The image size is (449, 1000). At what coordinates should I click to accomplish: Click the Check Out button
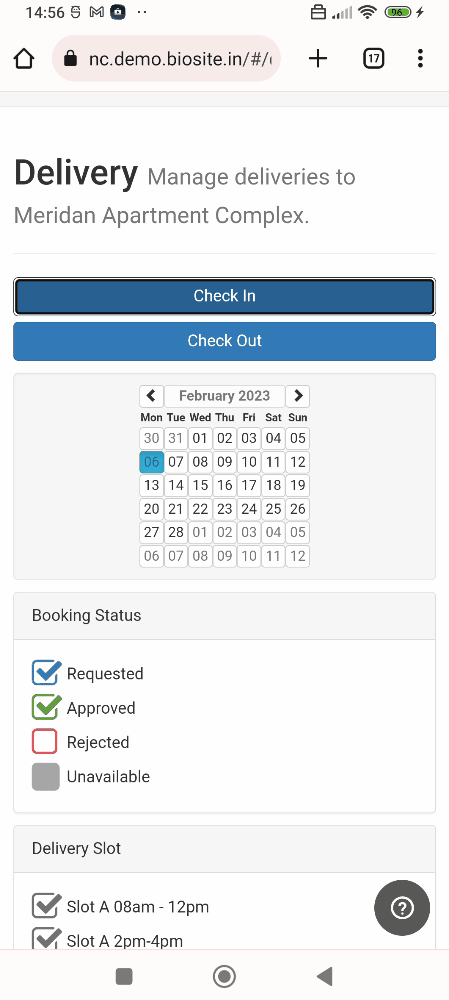click(224, 341)
